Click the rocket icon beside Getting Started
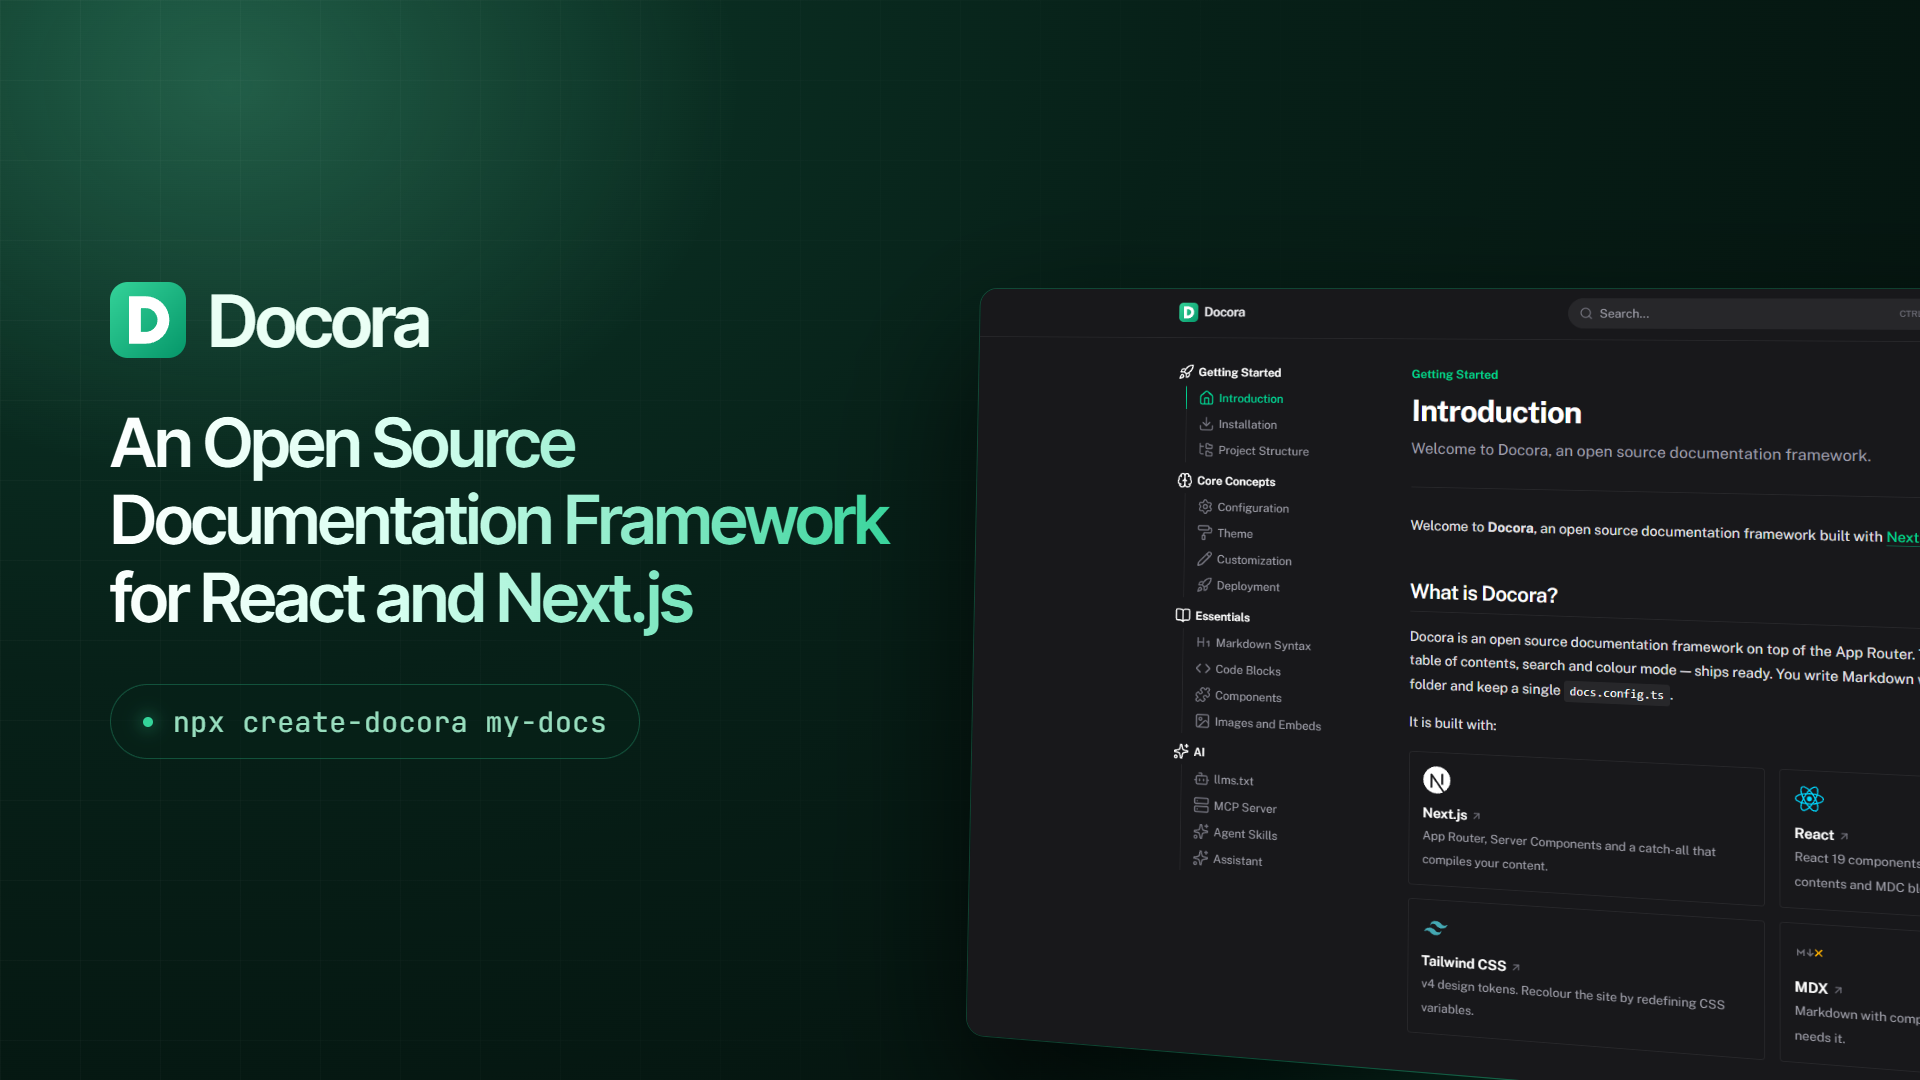 coord(1186,372)
